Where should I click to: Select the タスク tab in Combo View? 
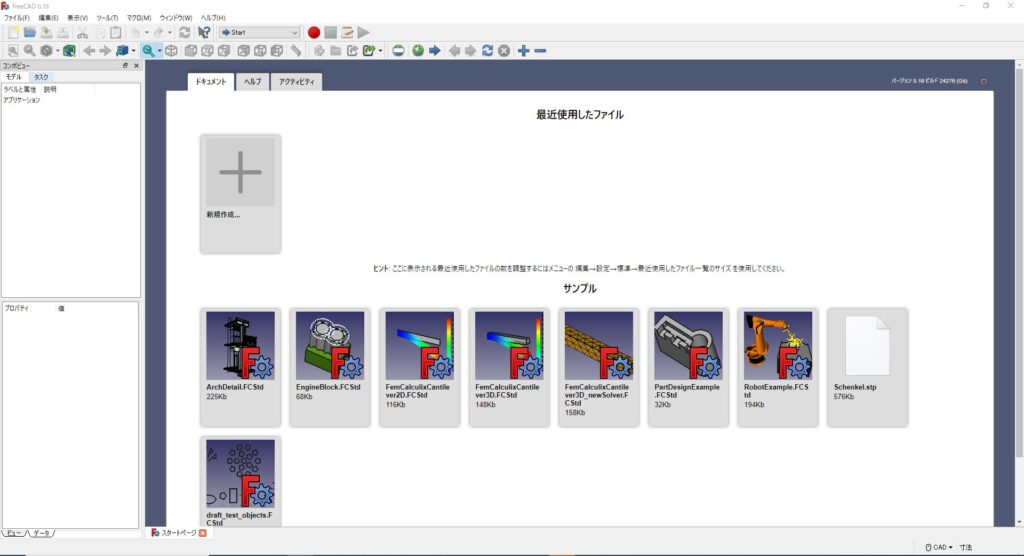[x=41, y=77]
